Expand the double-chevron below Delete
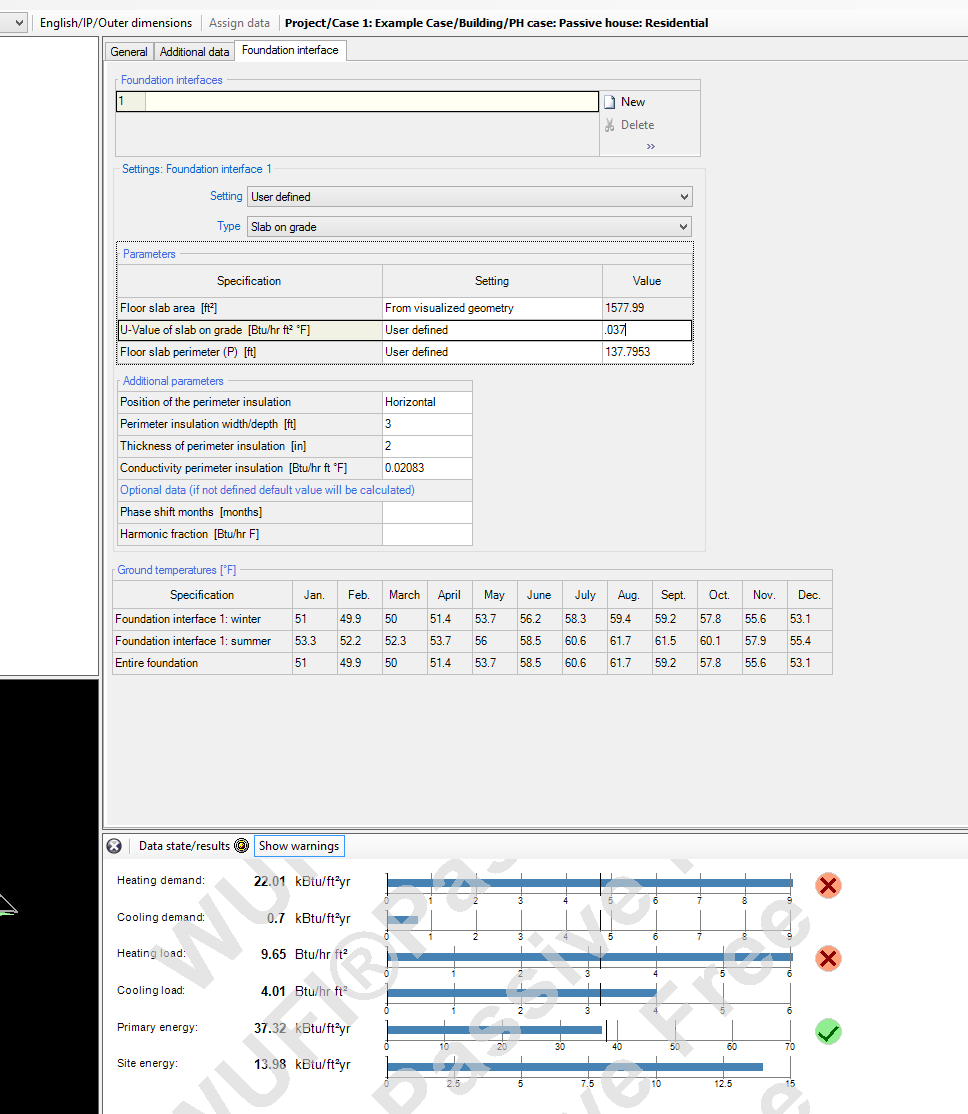The height and width of the screenshot is (1114, 968). 650,146
